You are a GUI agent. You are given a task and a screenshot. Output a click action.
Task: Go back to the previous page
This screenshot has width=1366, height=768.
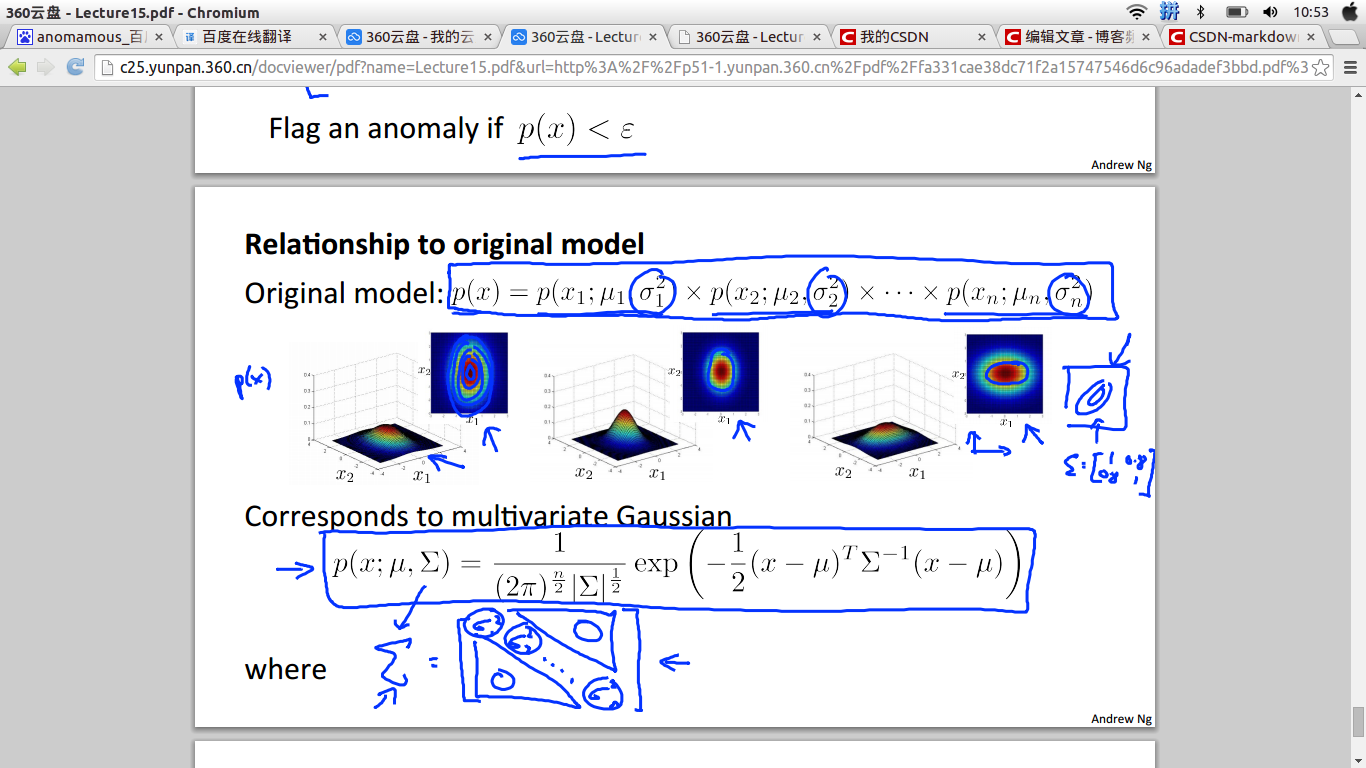(x=17, y=67)
